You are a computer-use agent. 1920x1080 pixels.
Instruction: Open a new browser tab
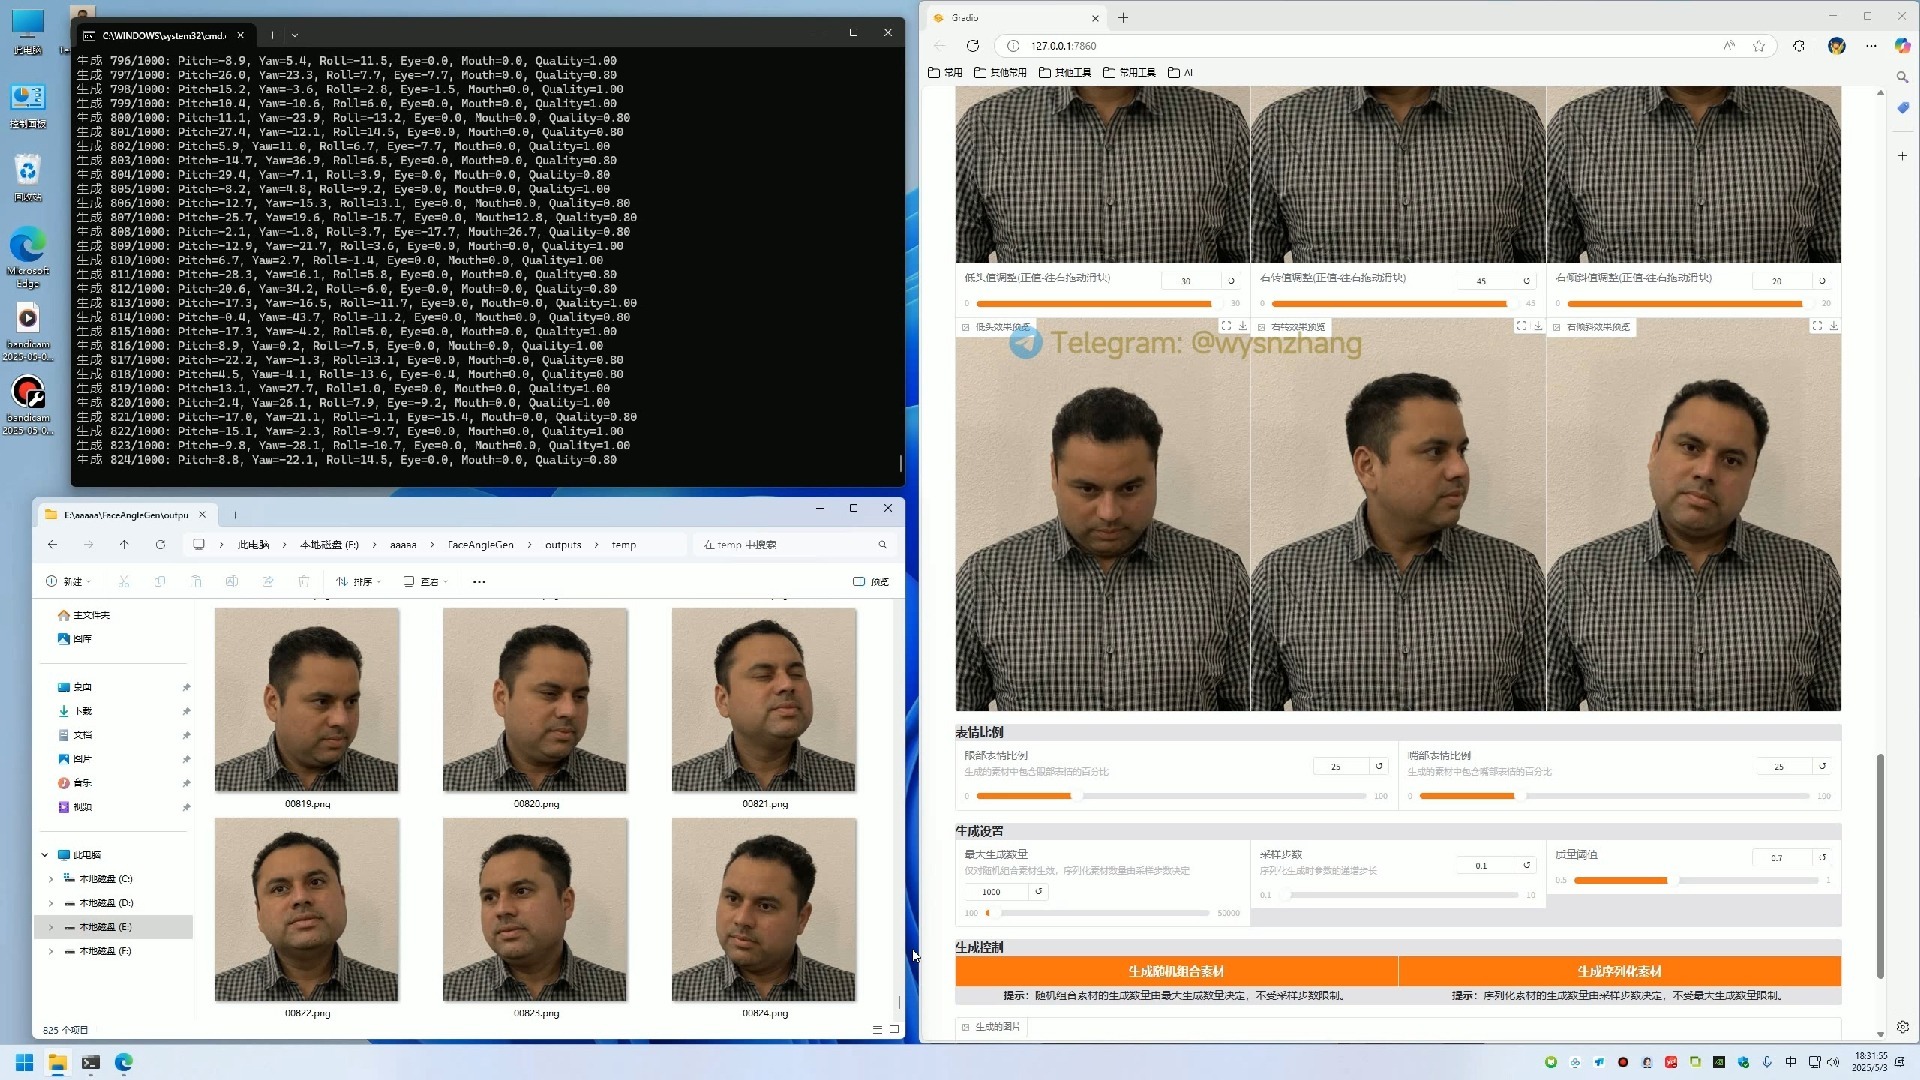pyautogui.click(x=1123, y=18)
